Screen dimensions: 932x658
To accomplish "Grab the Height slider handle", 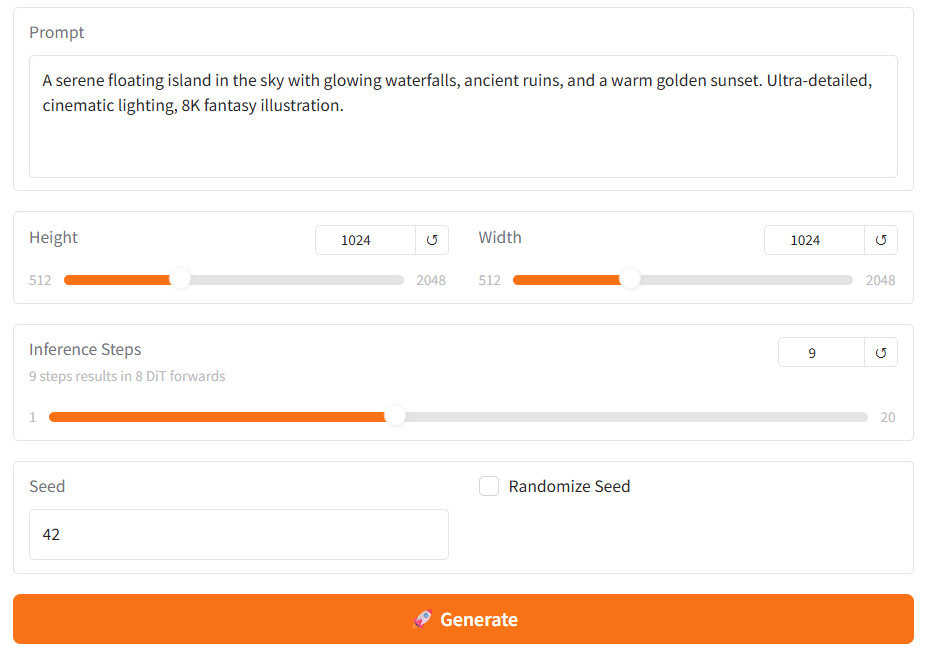I will [180, 280].
